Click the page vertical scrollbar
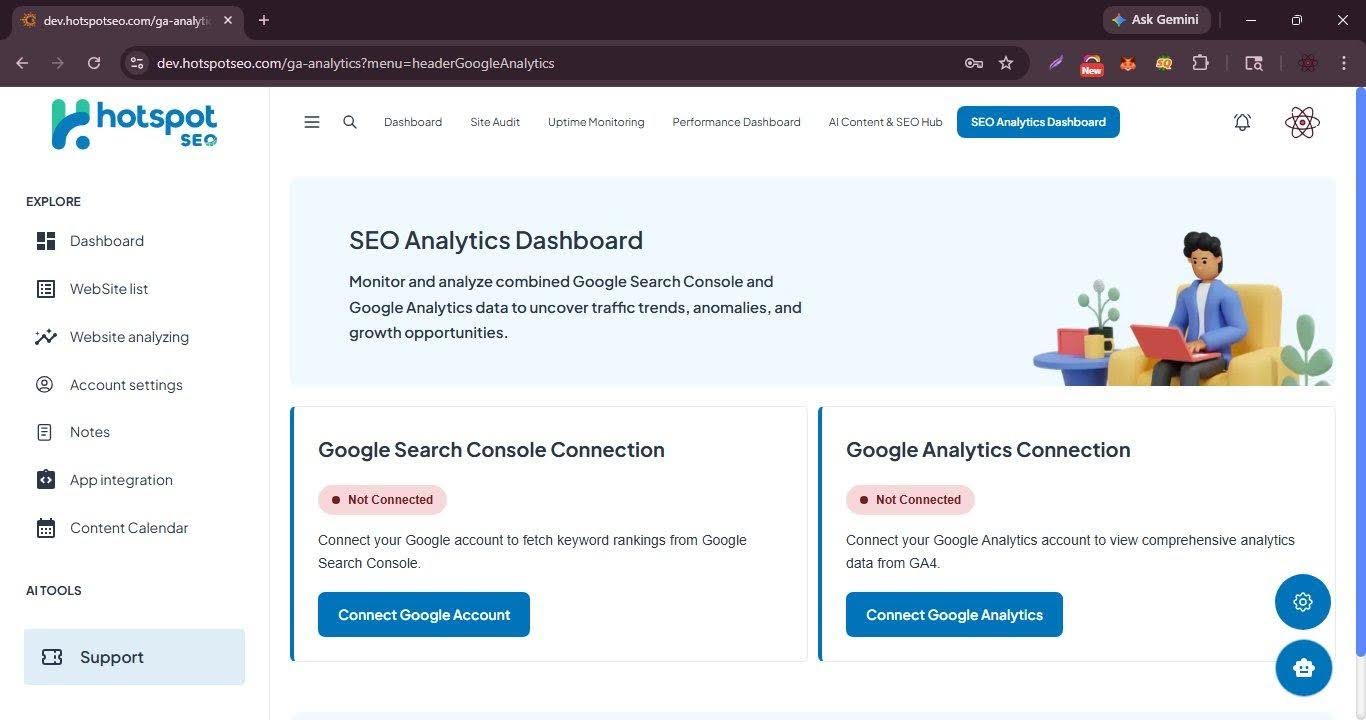Image resolution: width=1366 pixels, height=720 pixels. (x=1359, y=370)
